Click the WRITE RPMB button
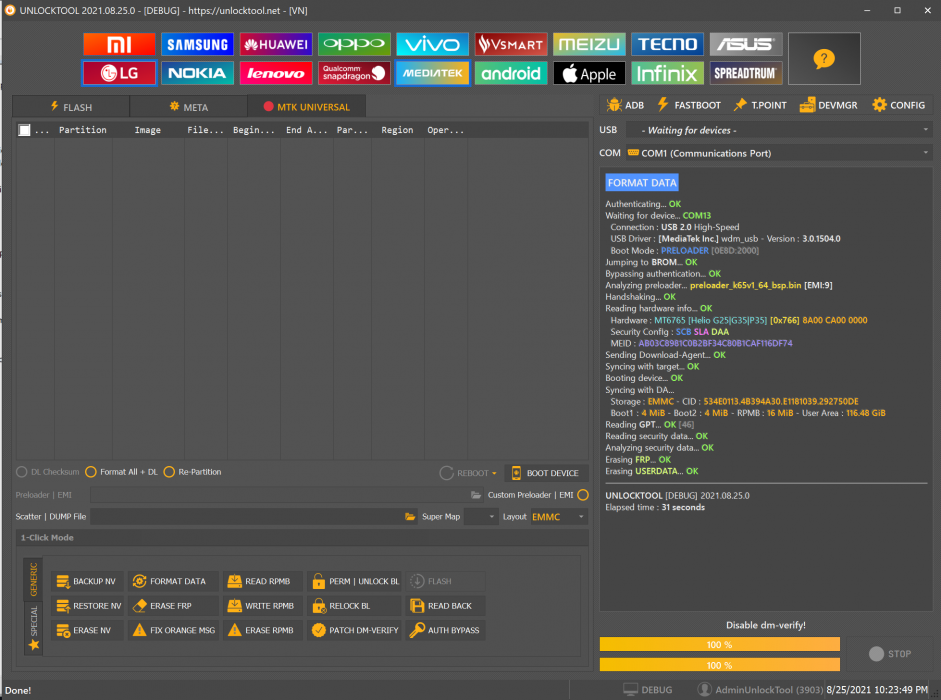The width and height of the screenshot is (941, 700). coord(262,606)
